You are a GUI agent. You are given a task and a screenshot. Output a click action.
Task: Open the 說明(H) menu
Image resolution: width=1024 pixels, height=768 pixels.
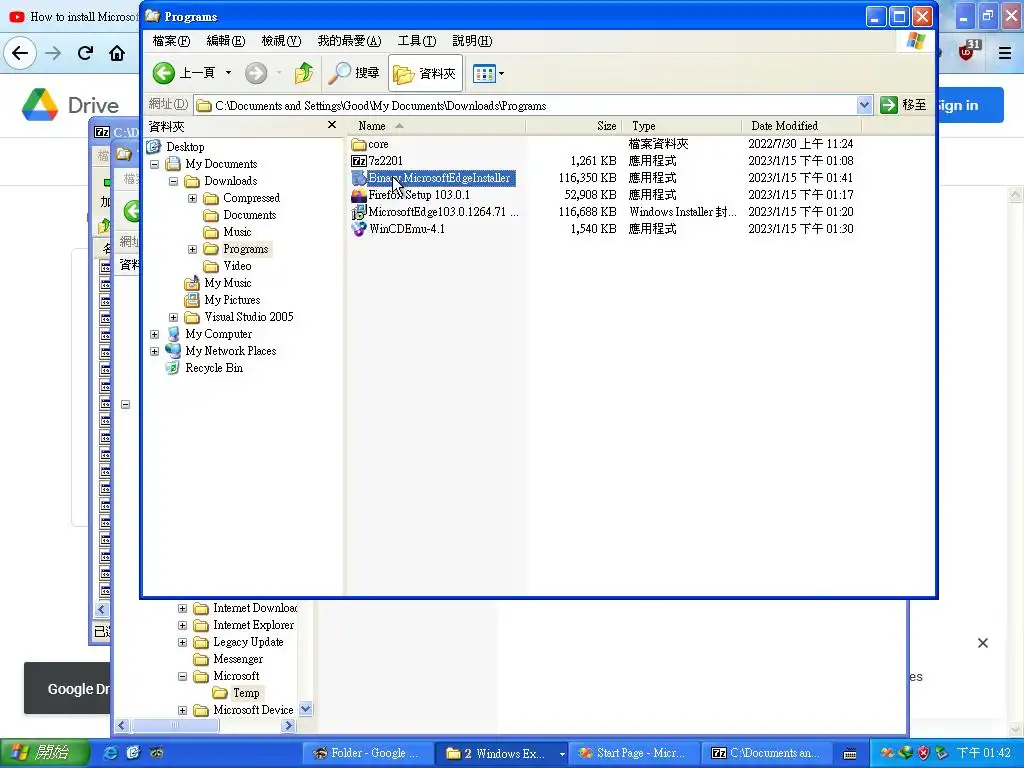coord(472,40)
